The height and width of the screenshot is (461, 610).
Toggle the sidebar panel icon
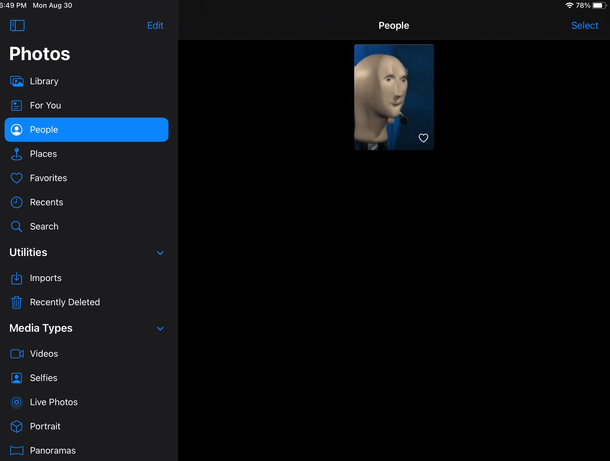pyautogui.click(x=17, y=26)
